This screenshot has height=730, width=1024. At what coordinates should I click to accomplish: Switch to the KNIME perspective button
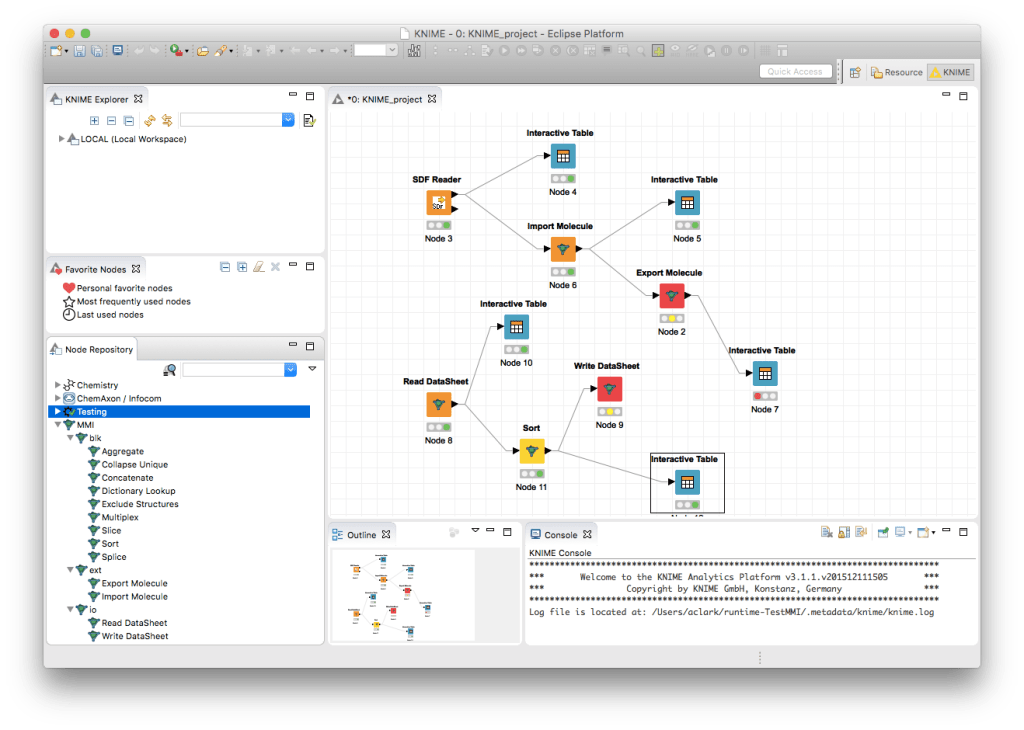pos(950,72)
